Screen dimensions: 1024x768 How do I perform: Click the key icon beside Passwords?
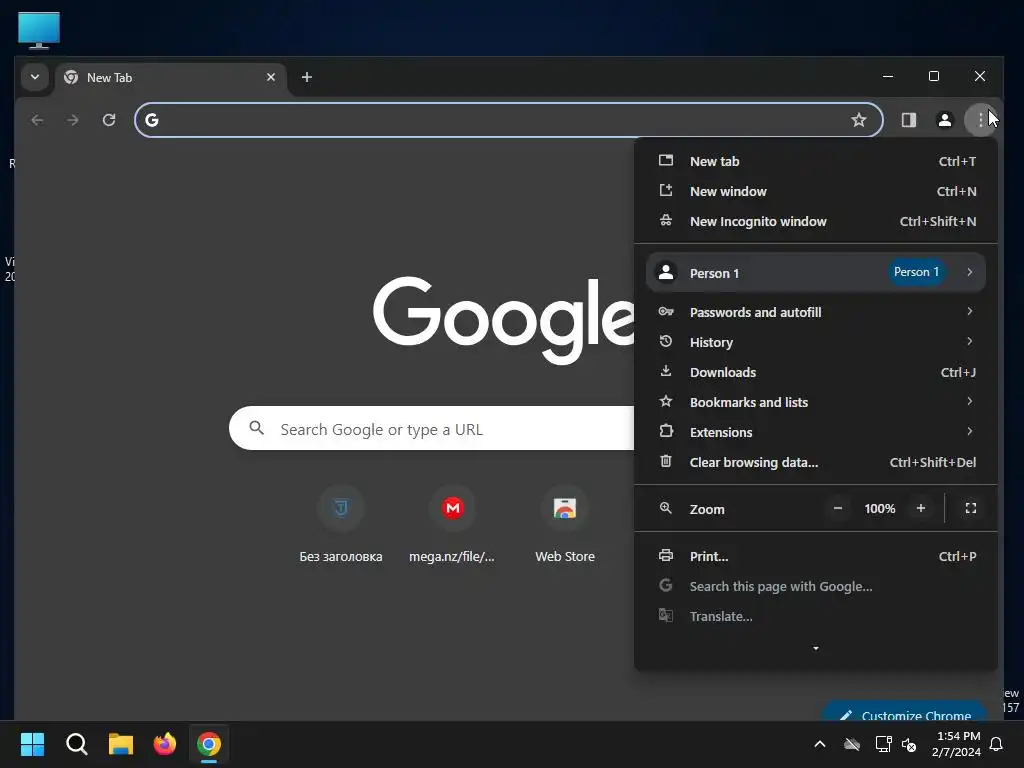[665, 312]
